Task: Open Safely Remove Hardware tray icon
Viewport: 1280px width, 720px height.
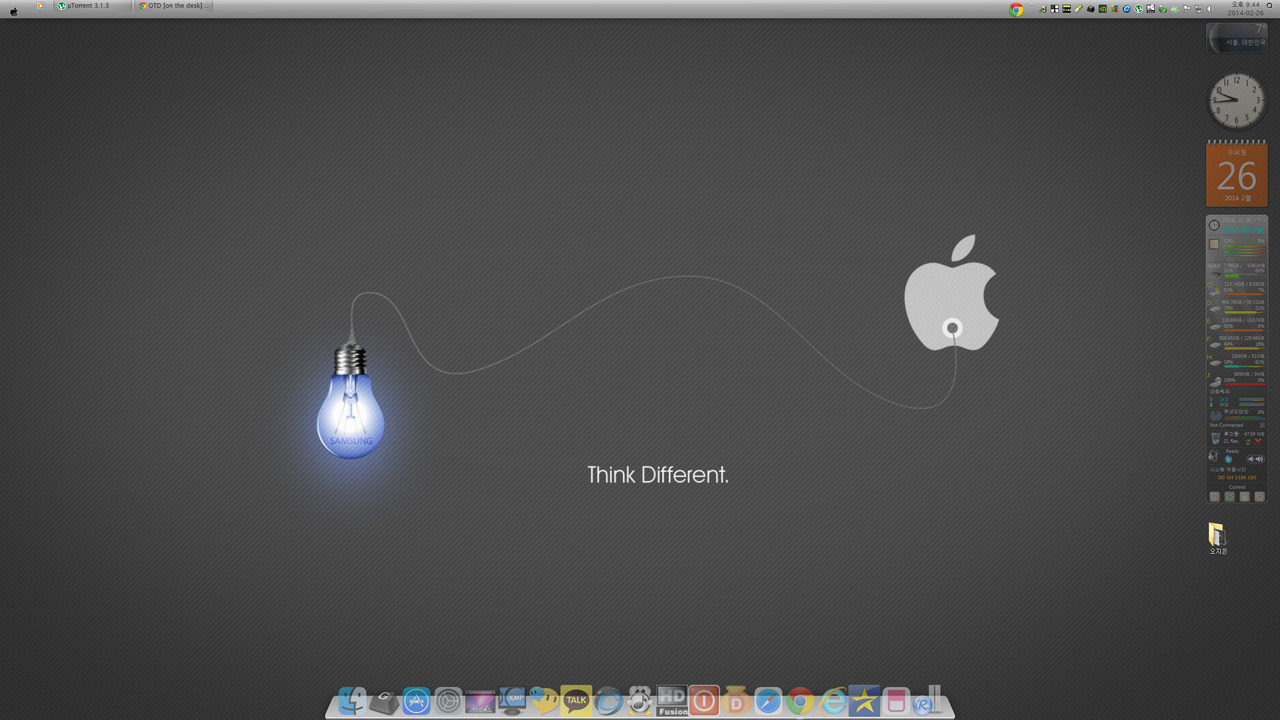Action: point(1163,9)
